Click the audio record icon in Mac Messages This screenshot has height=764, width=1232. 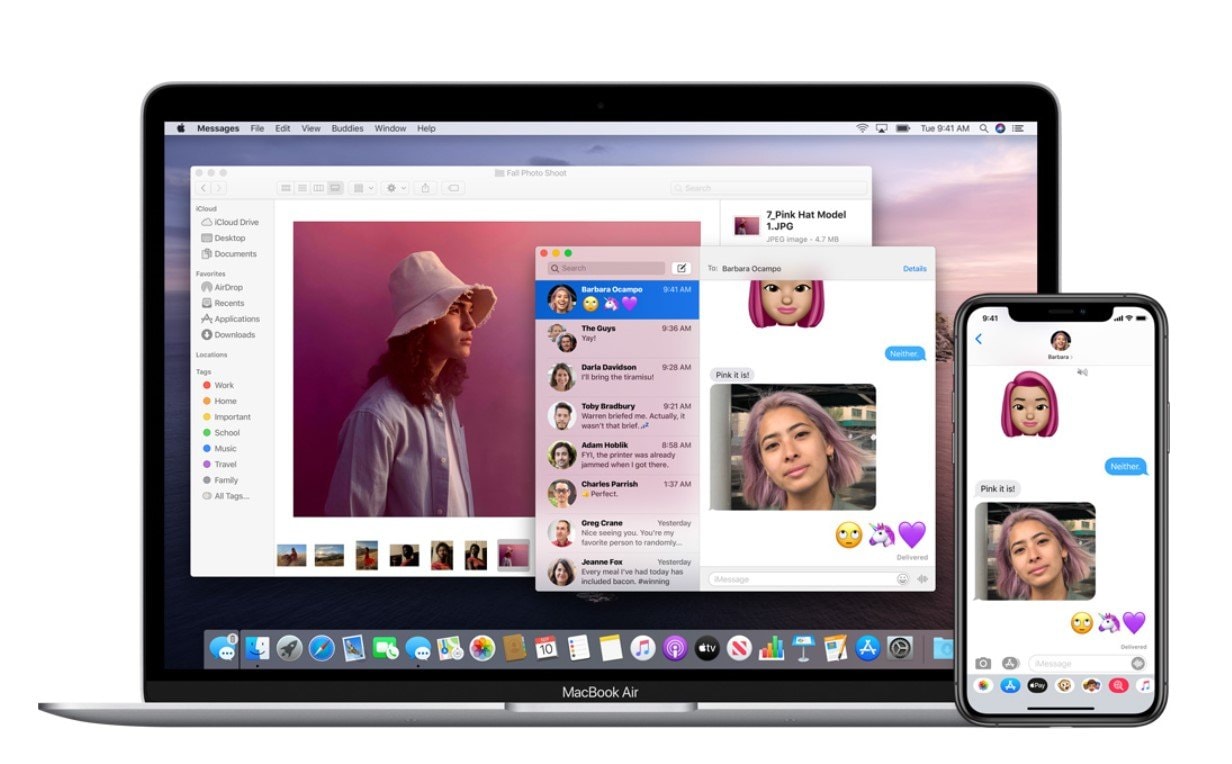[x=921, y=579]
